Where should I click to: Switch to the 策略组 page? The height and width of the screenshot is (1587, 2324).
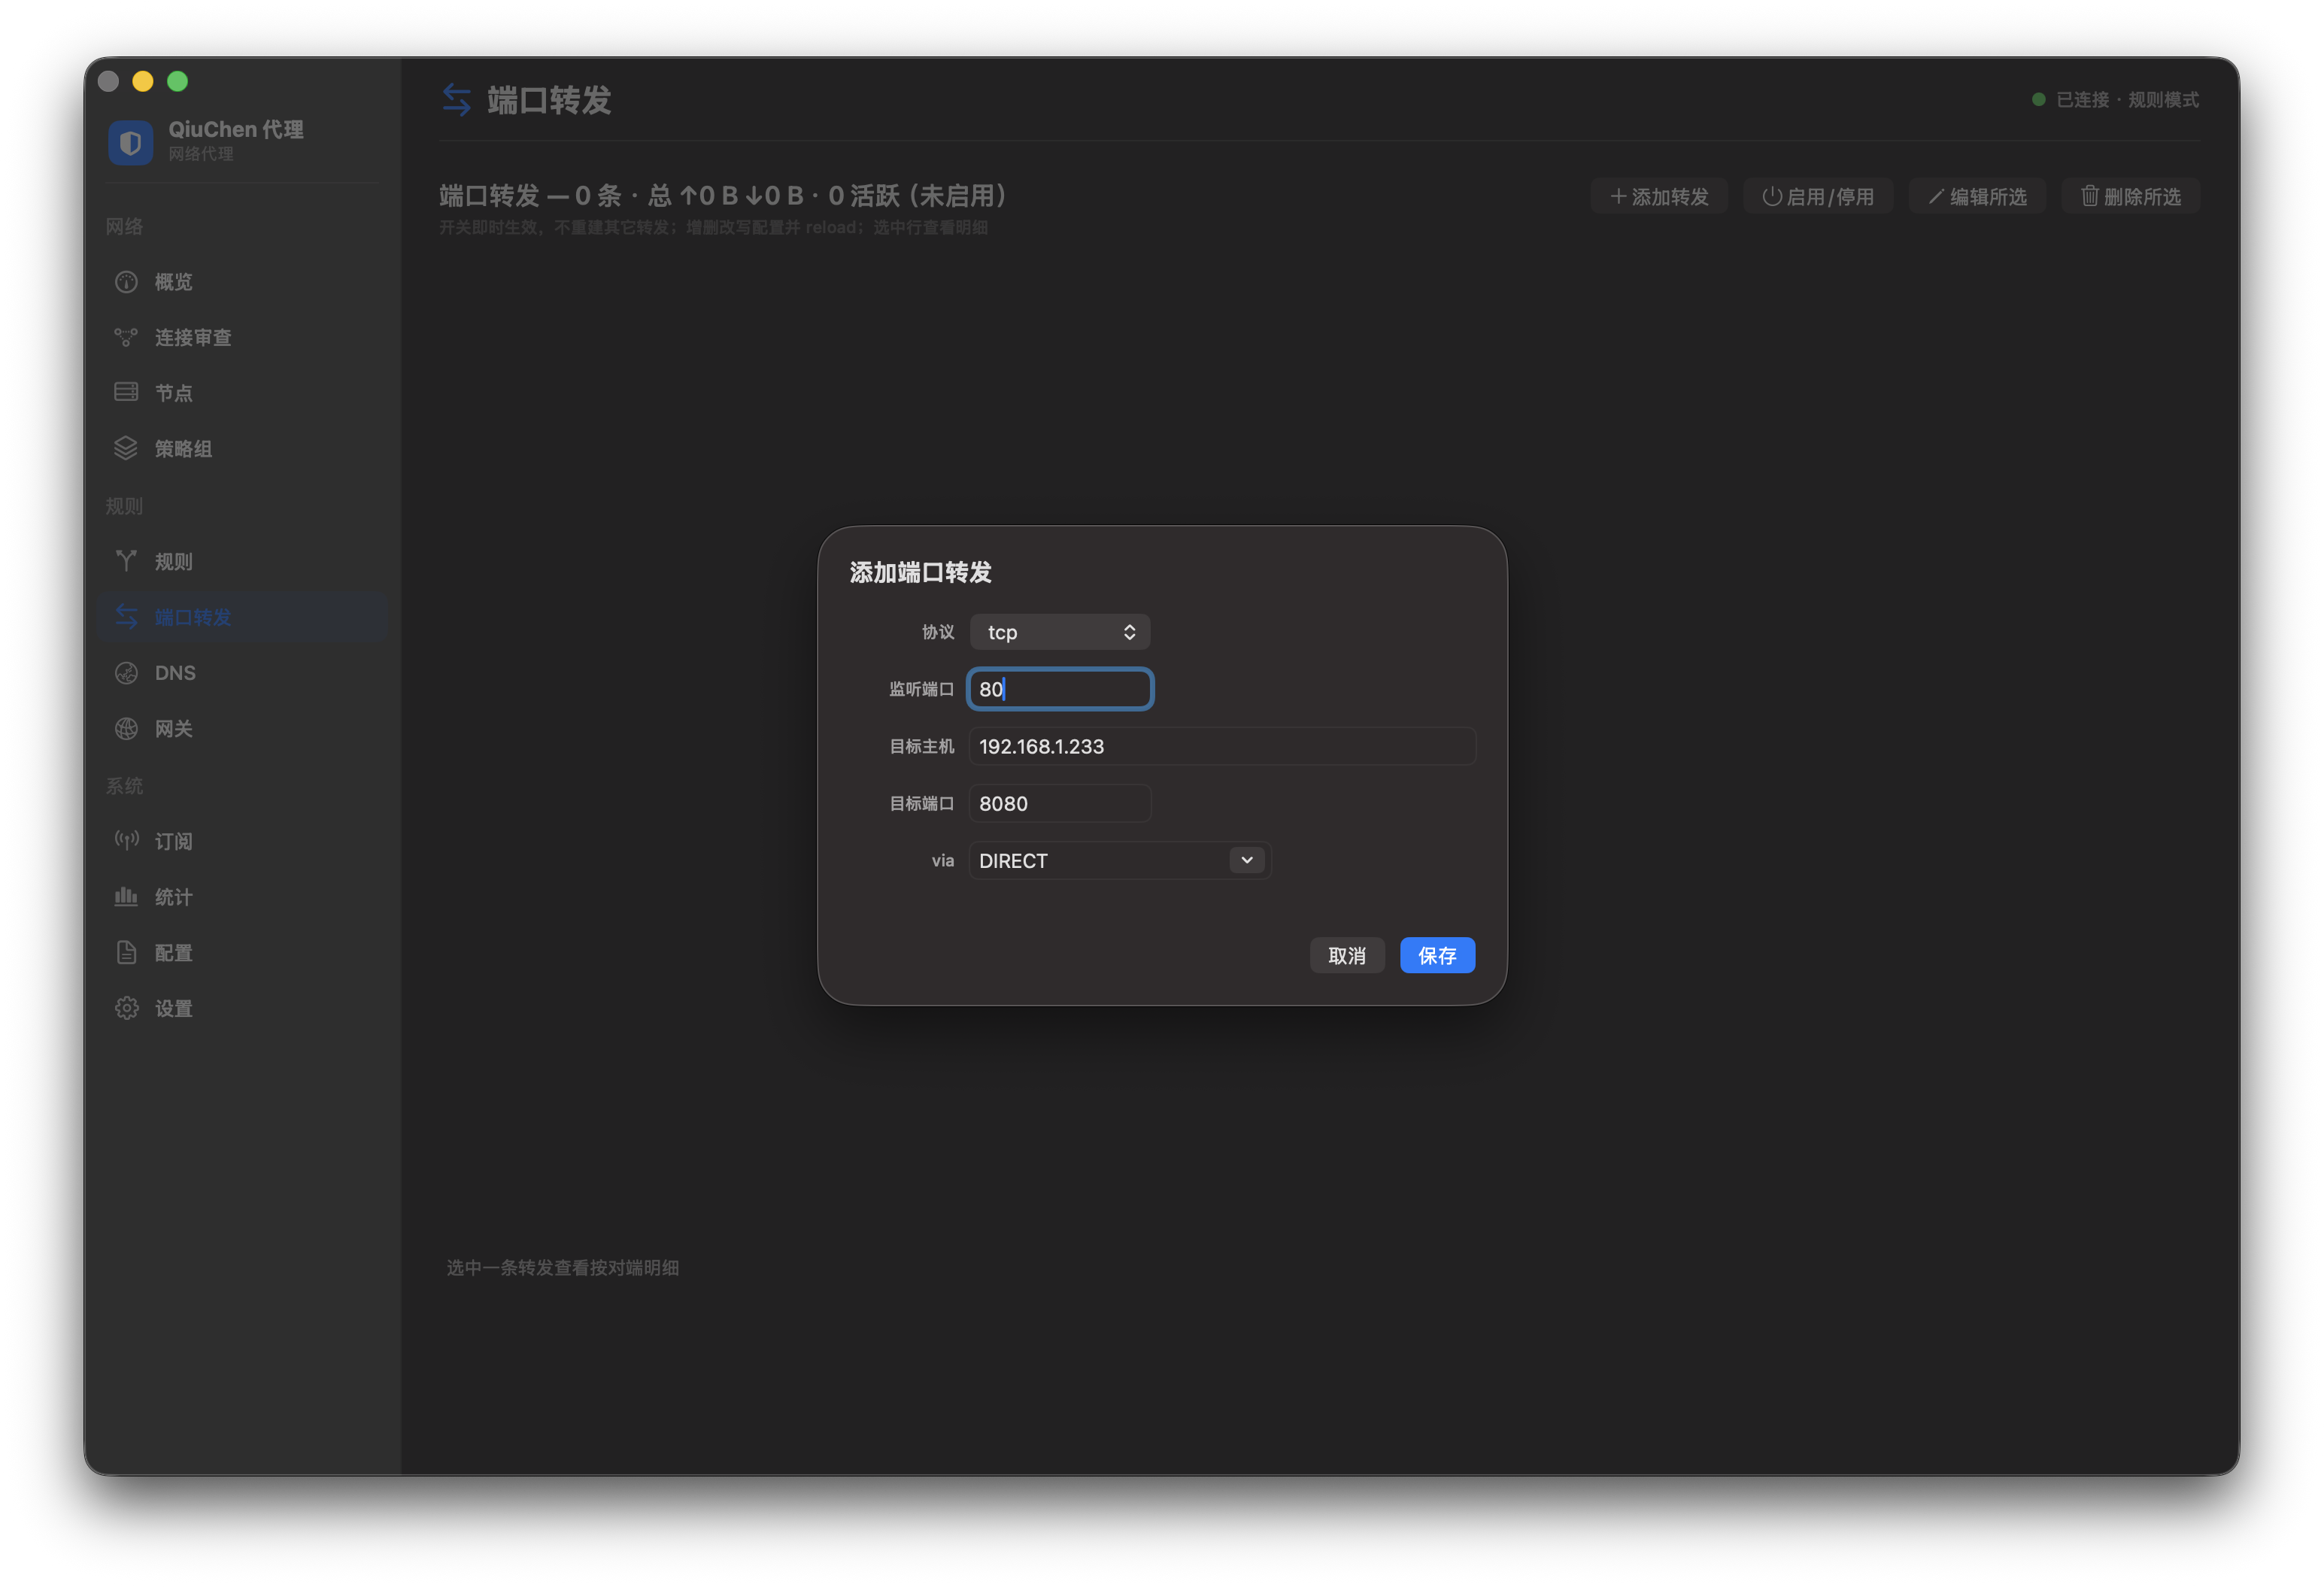pos(243,449)
